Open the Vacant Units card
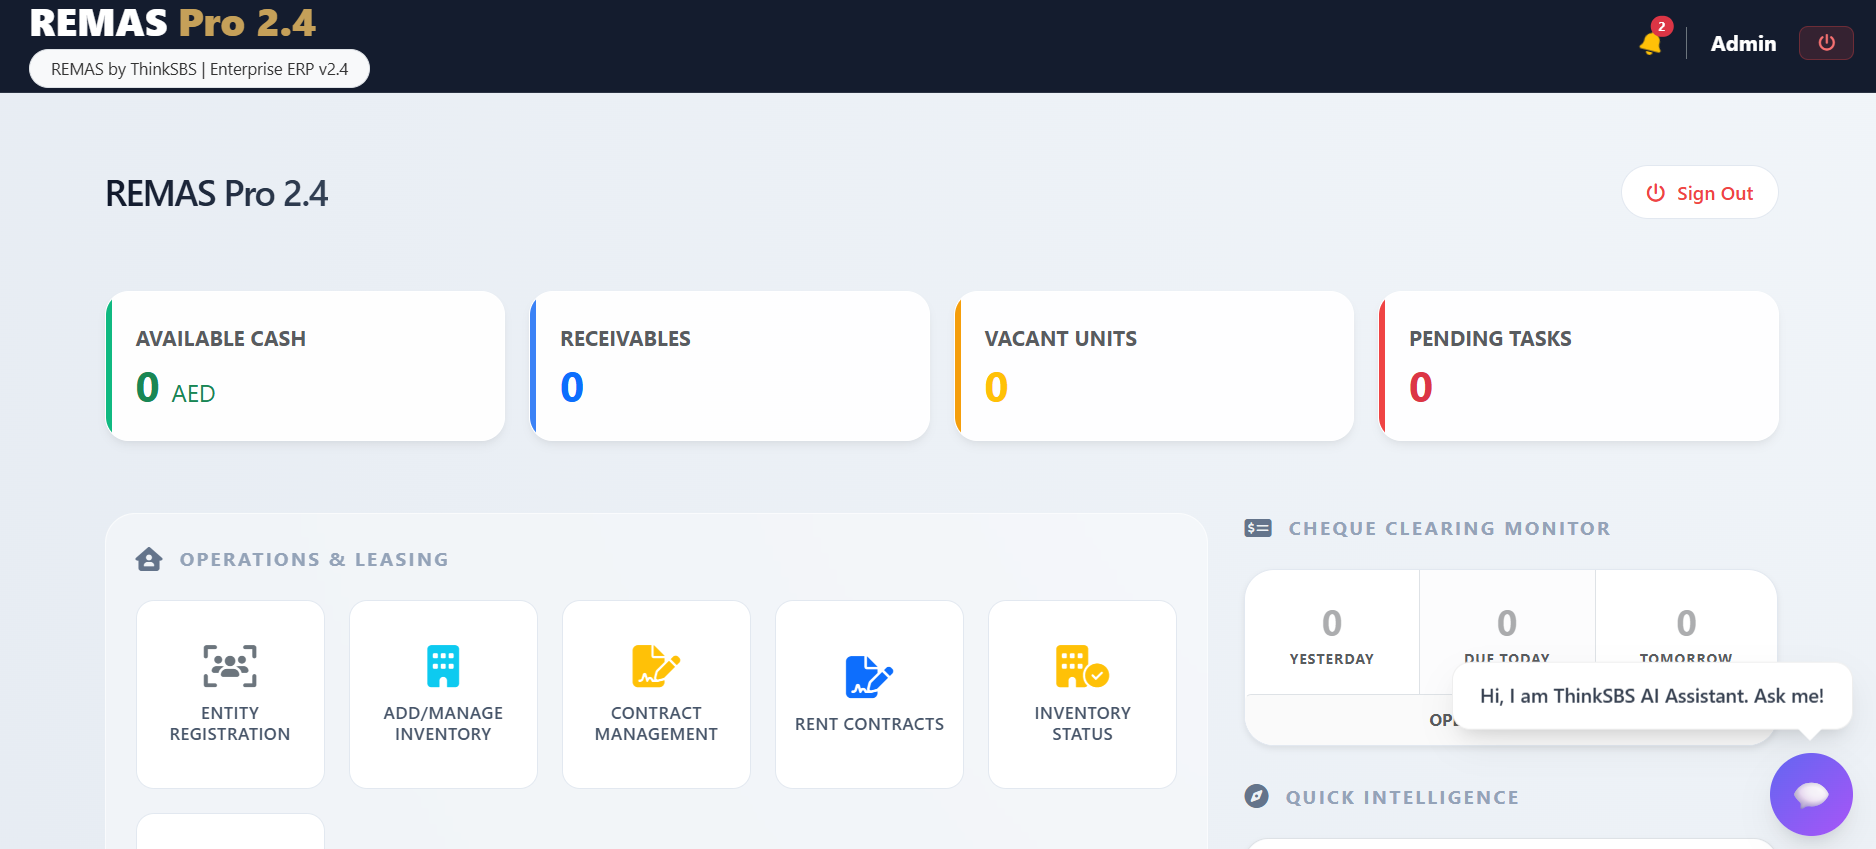The image size is (1876, 849). 1155,366
